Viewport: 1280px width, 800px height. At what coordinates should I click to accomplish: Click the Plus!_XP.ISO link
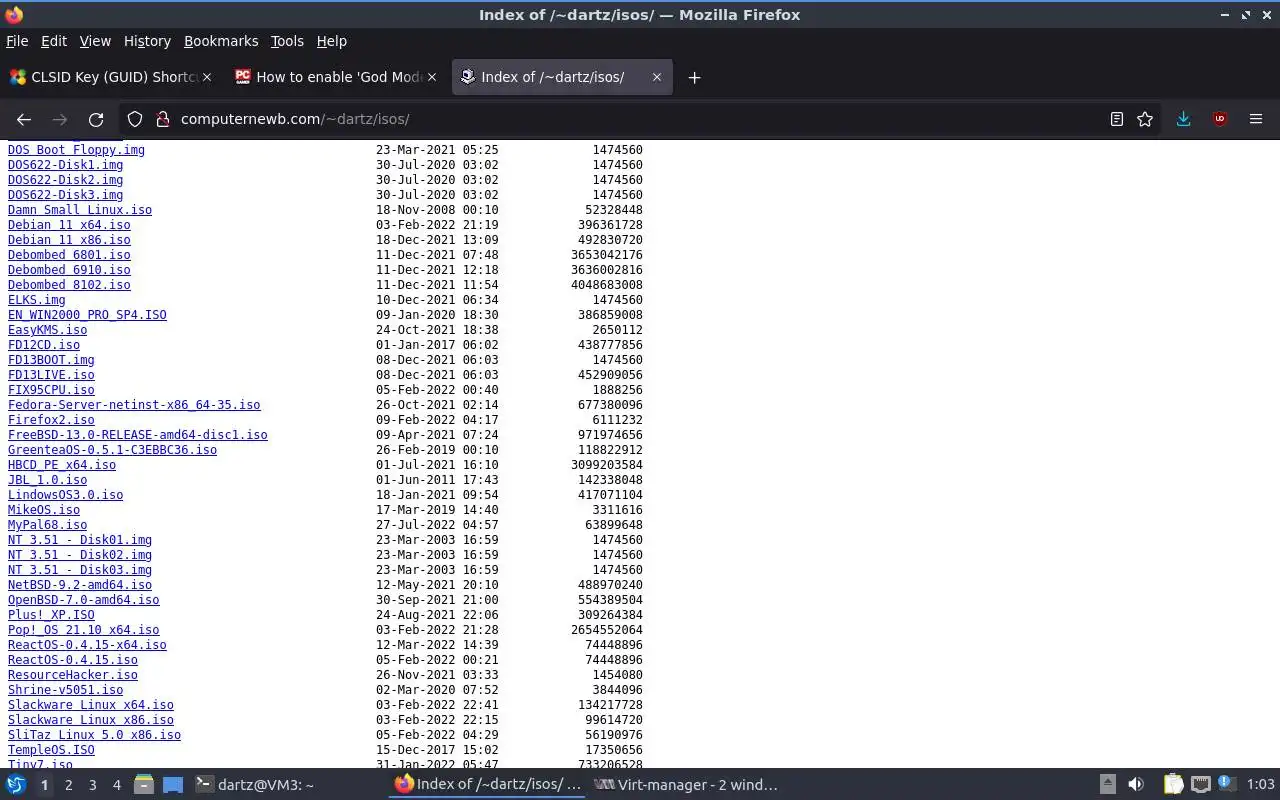pos(51,615)
